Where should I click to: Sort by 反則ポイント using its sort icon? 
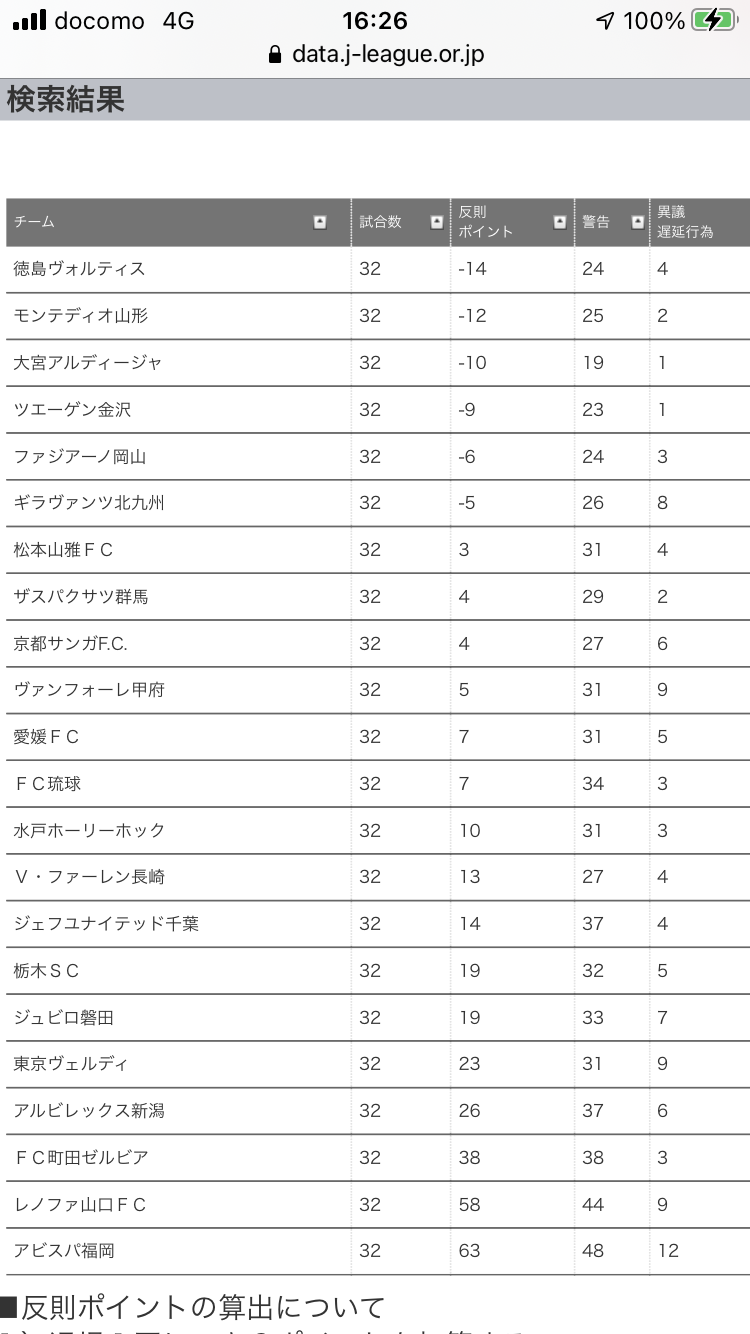click(560, 222)
